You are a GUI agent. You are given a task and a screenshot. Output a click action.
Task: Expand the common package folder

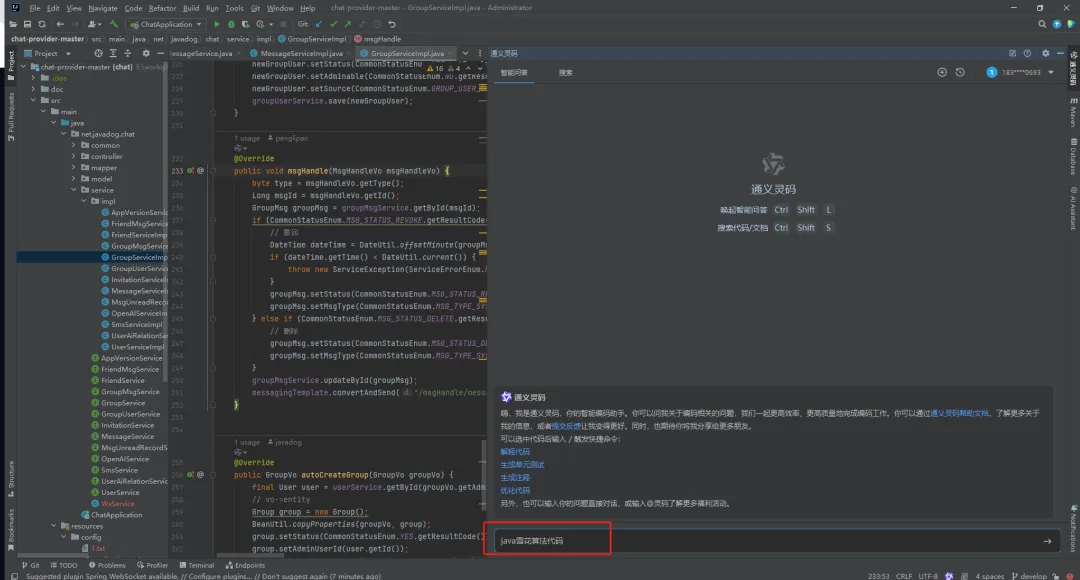click(x=74, y=145)
